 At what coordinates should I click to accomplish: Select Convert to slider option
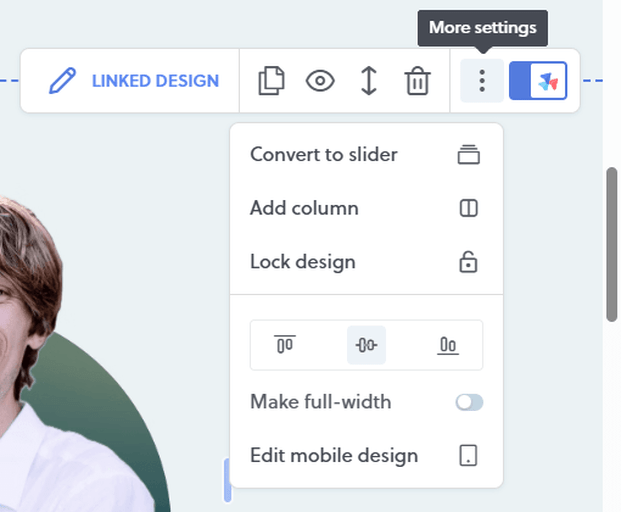pos(324,155)
